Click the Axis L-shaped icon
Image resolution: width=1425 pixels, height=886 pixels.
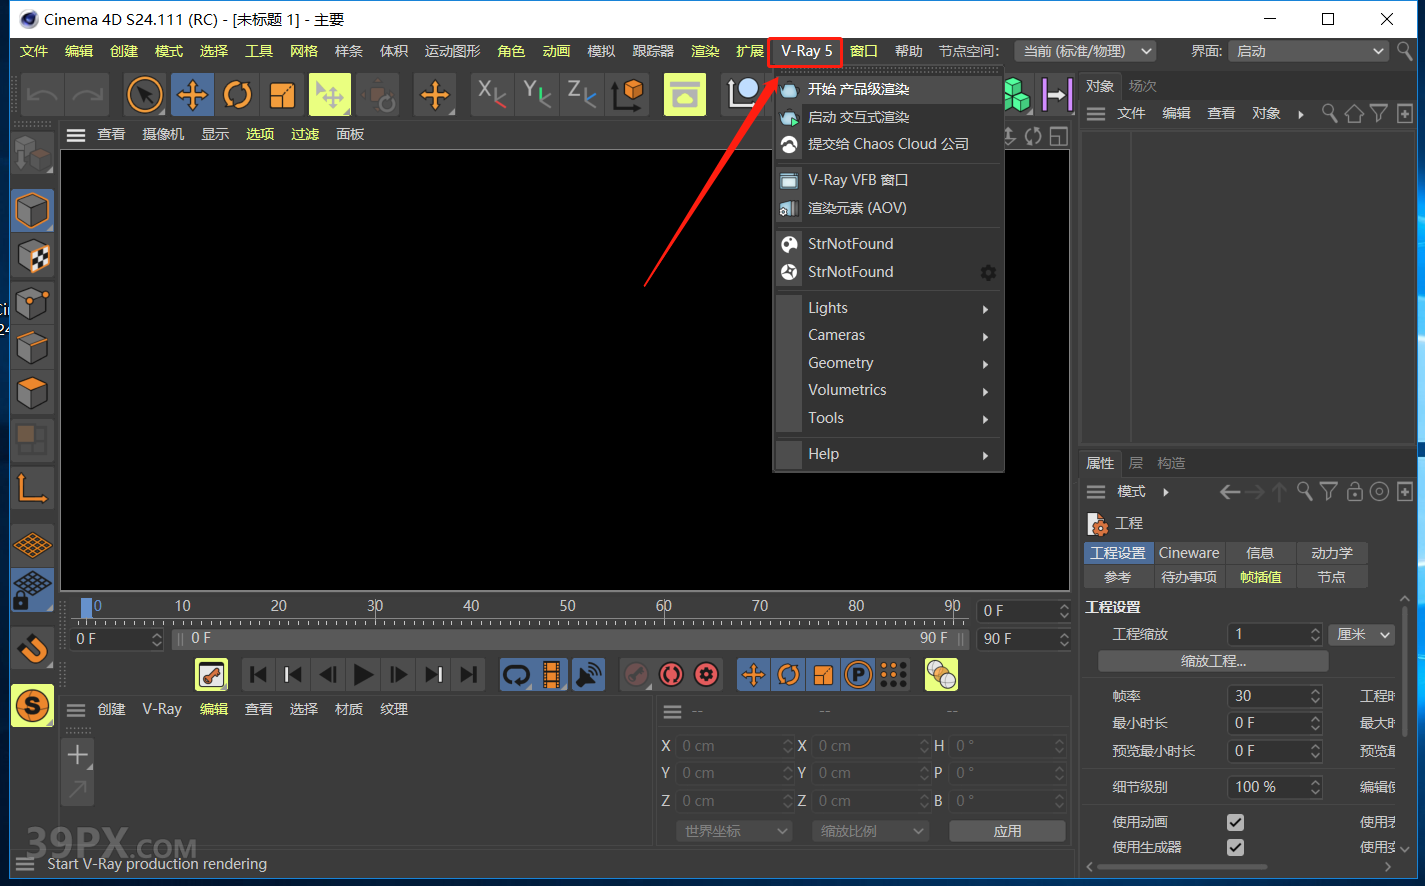point(32,488)
